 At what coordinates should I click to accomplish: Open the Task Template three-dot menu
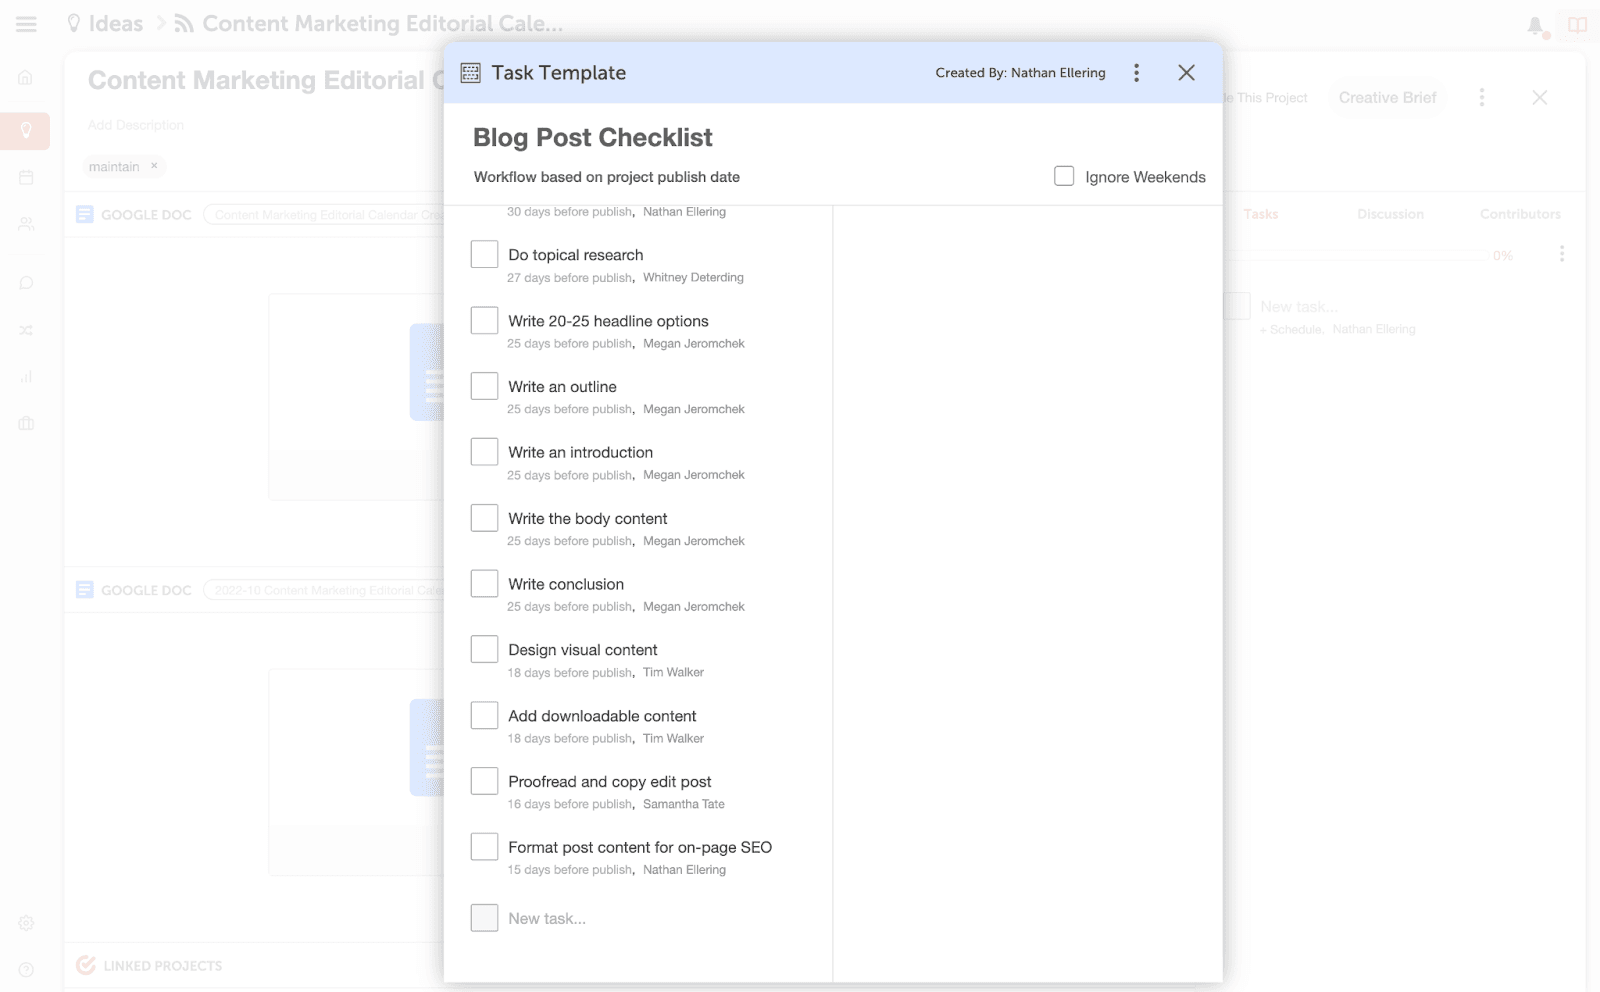coord(1136,72)
